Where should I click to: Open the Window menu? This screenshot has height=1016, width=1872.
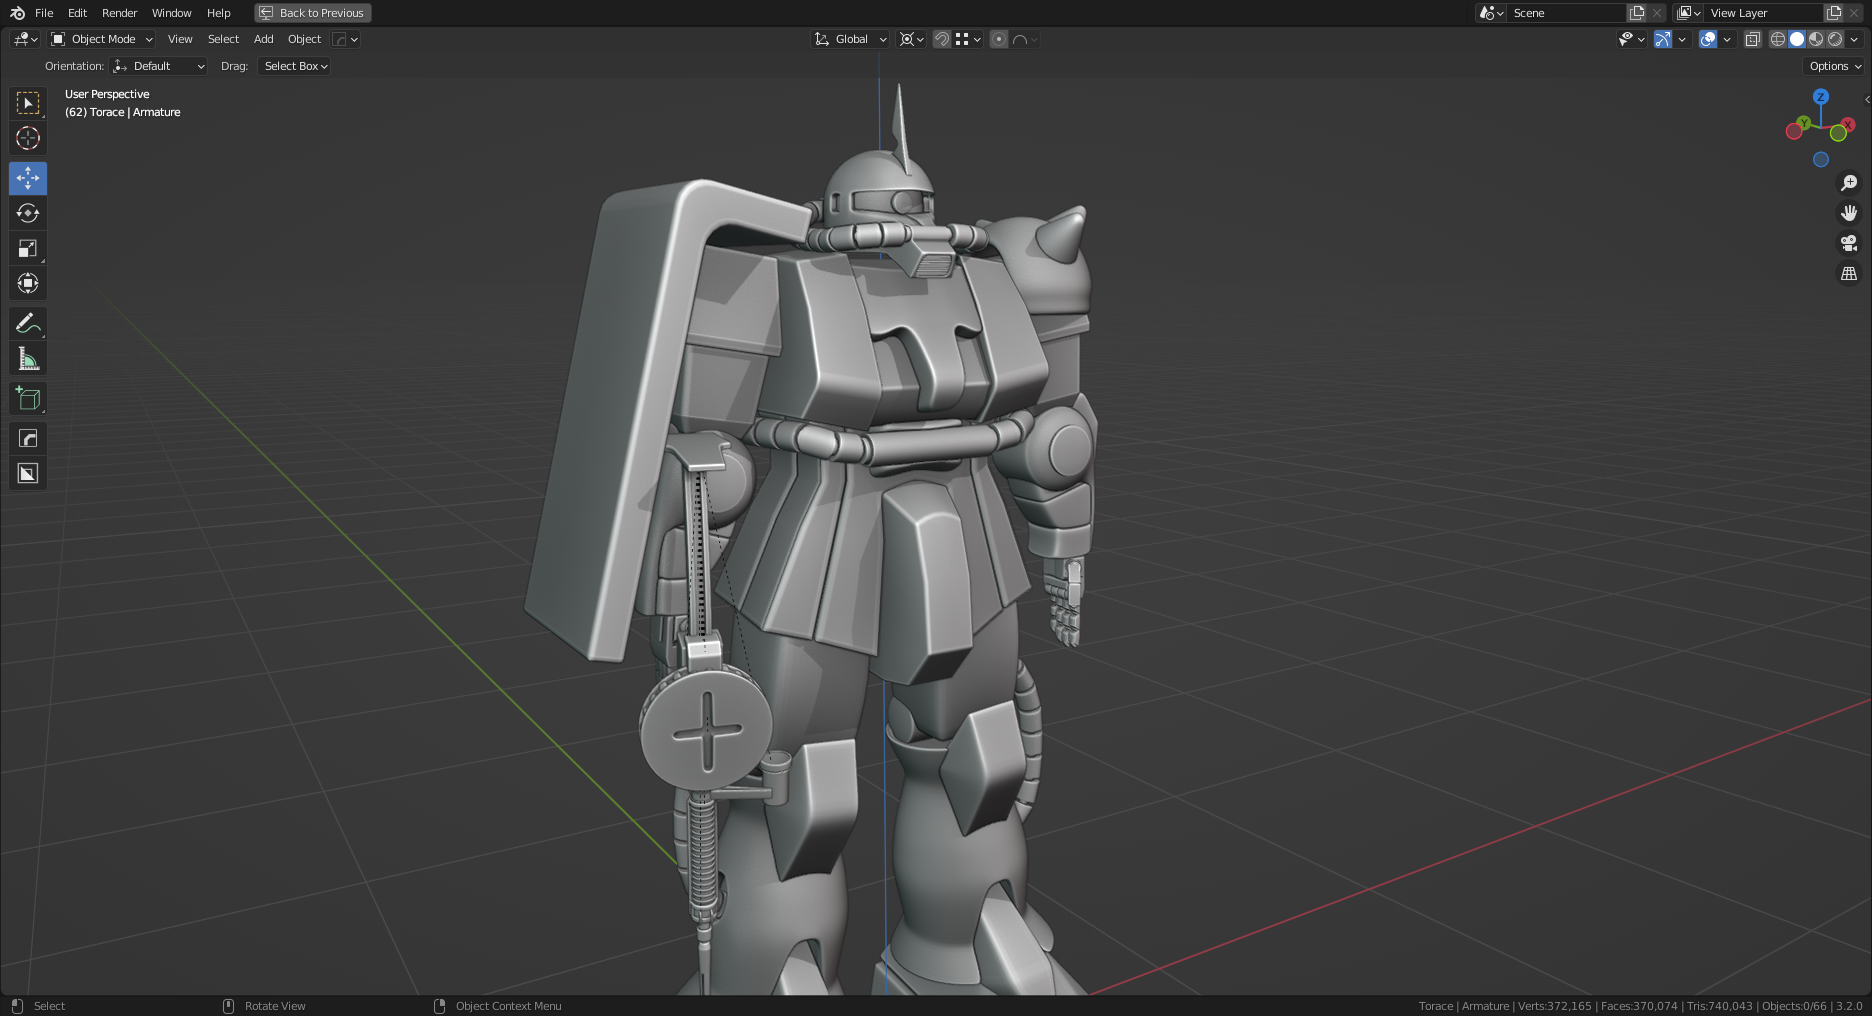pyautogui.click(x=171, y=13)
